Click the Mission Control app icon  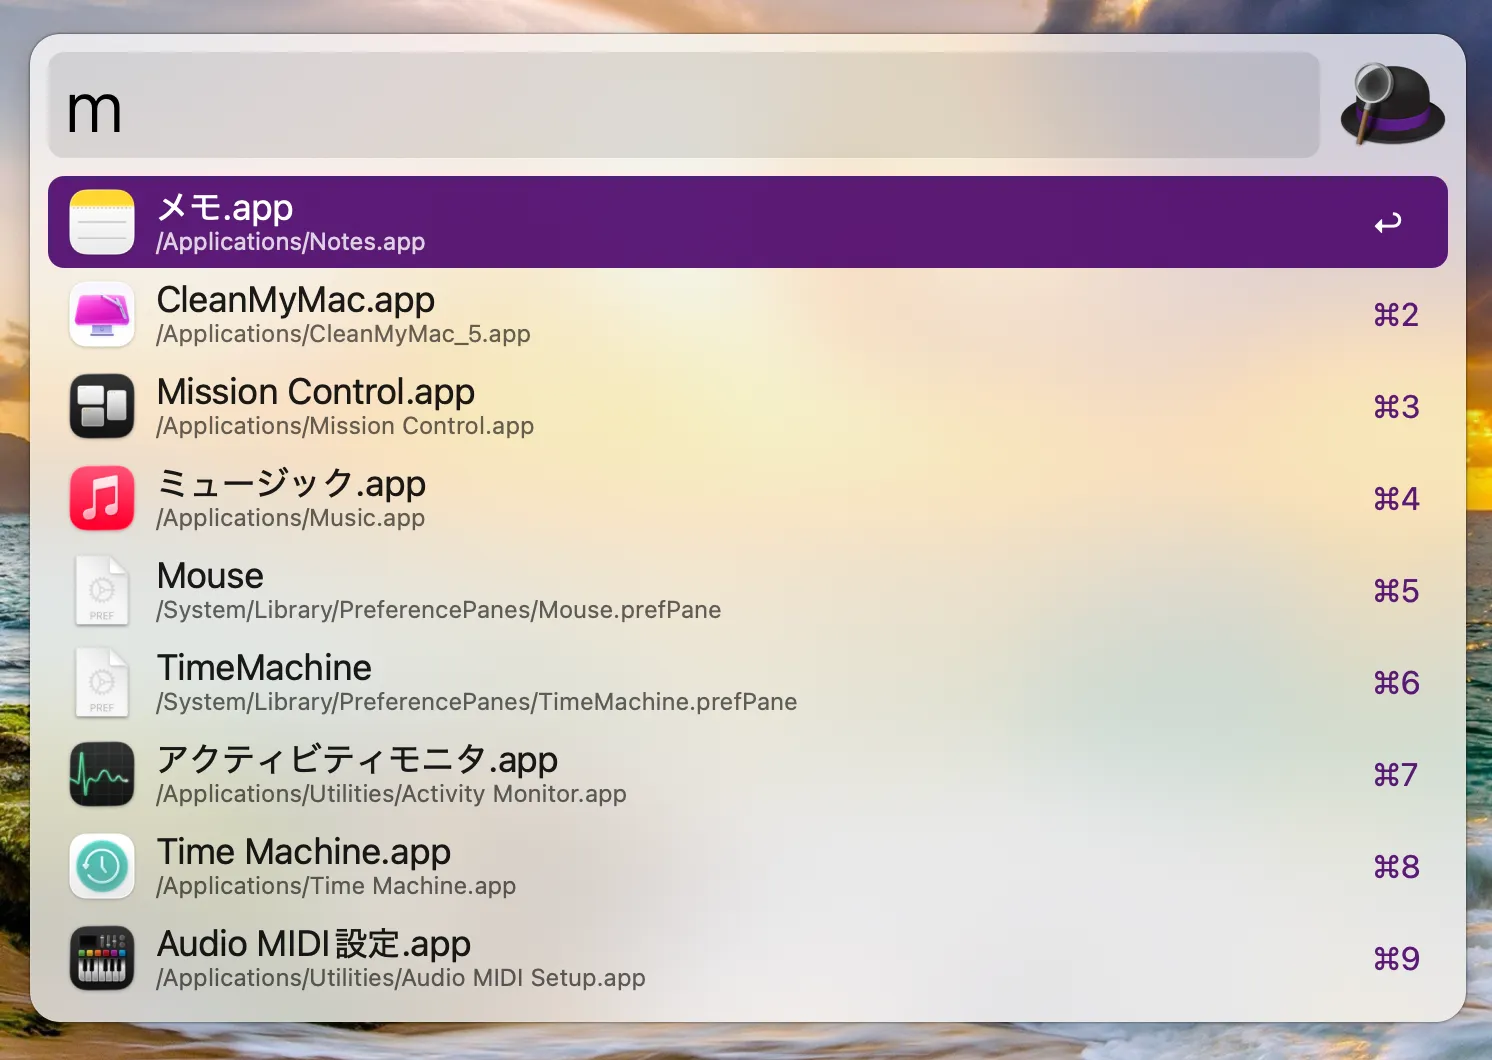click(102, 406)
